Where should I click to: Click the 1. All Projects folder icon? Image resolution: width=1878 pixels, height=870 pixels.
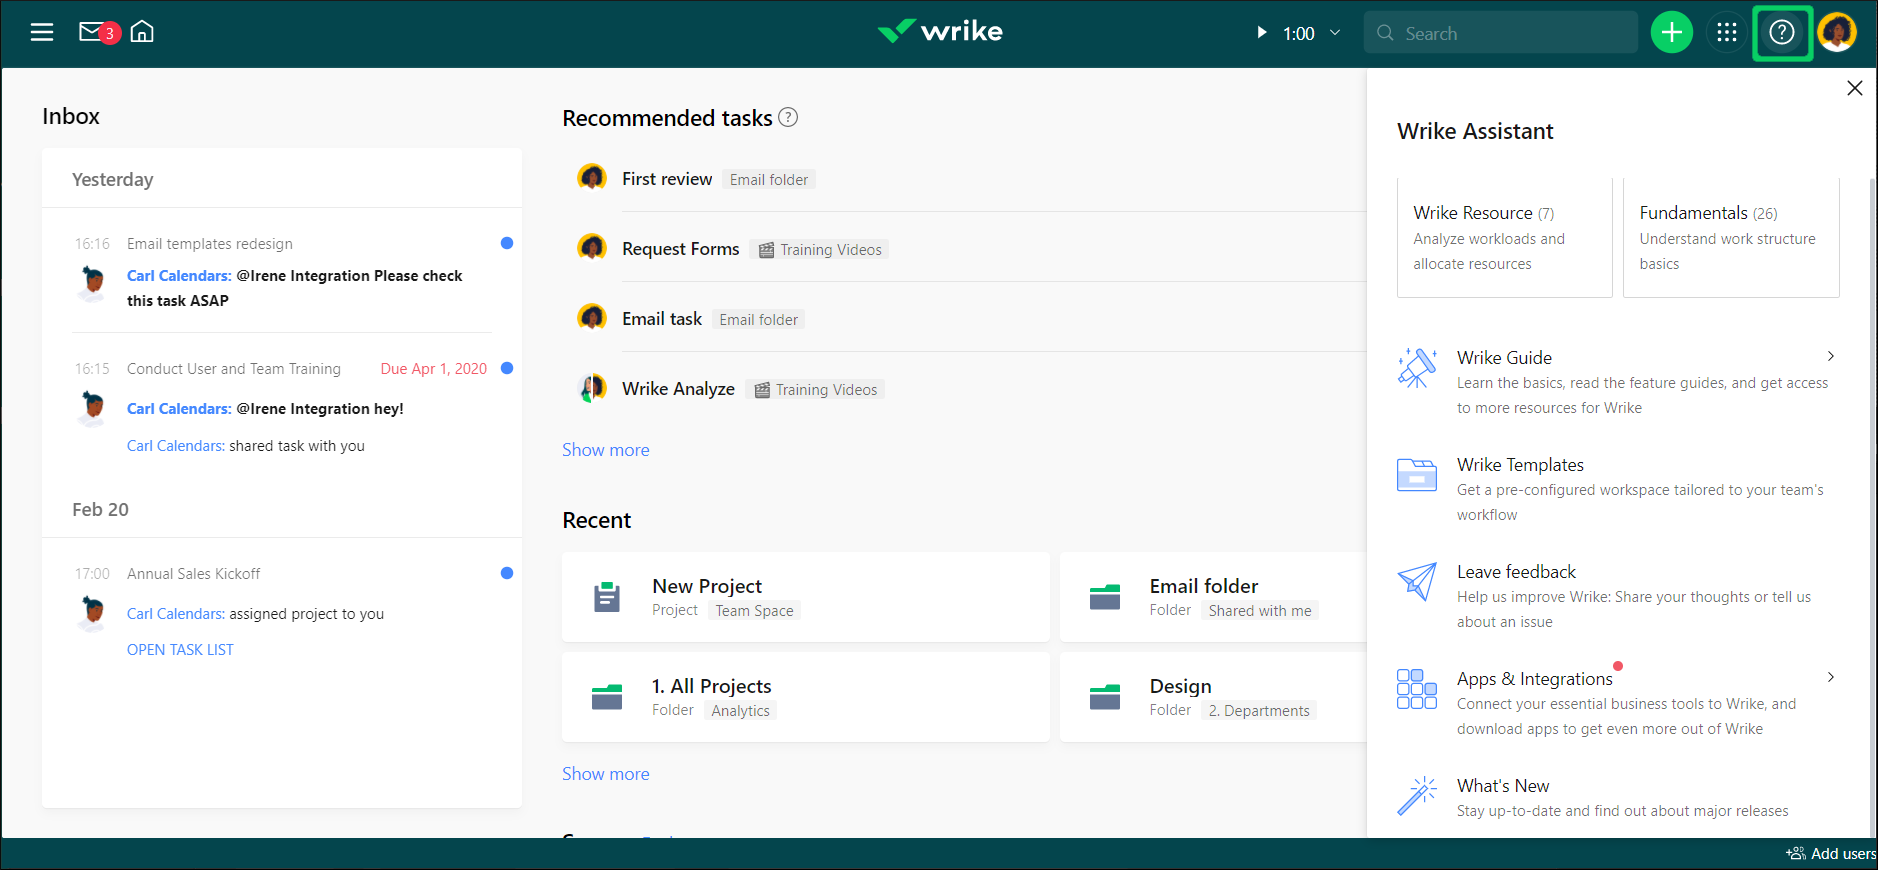(607, 697)
